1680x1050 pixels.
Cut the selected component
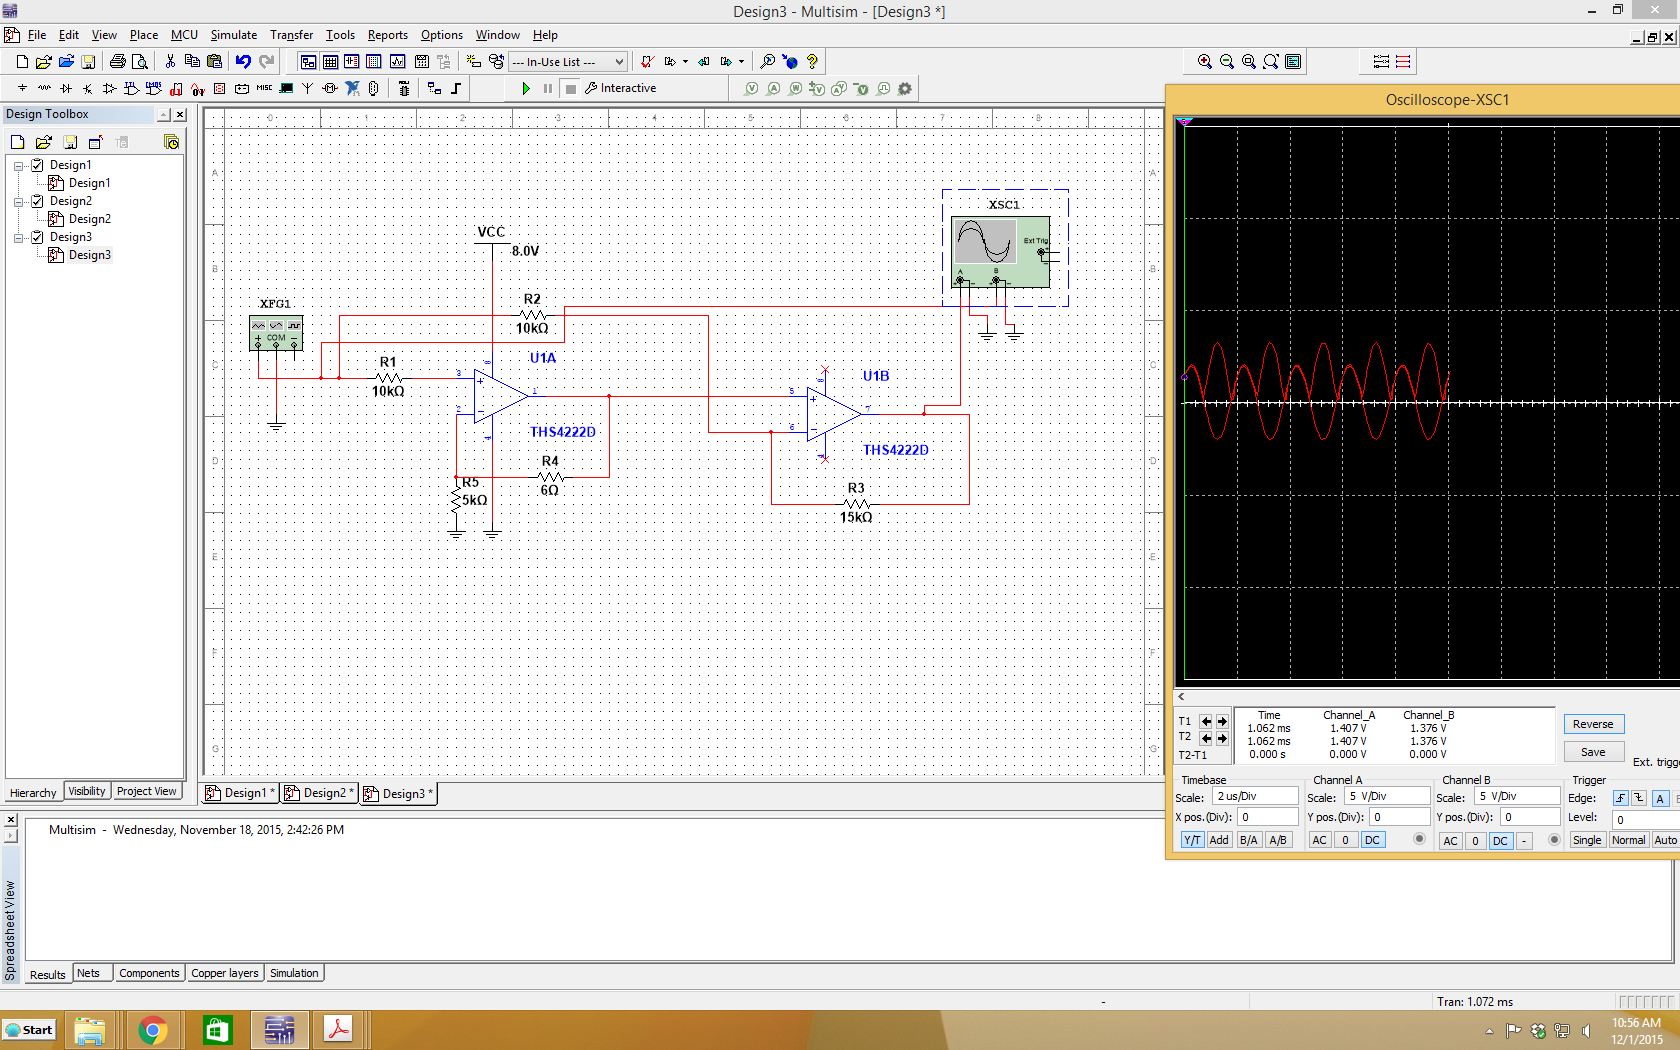(x=170, y=62)
